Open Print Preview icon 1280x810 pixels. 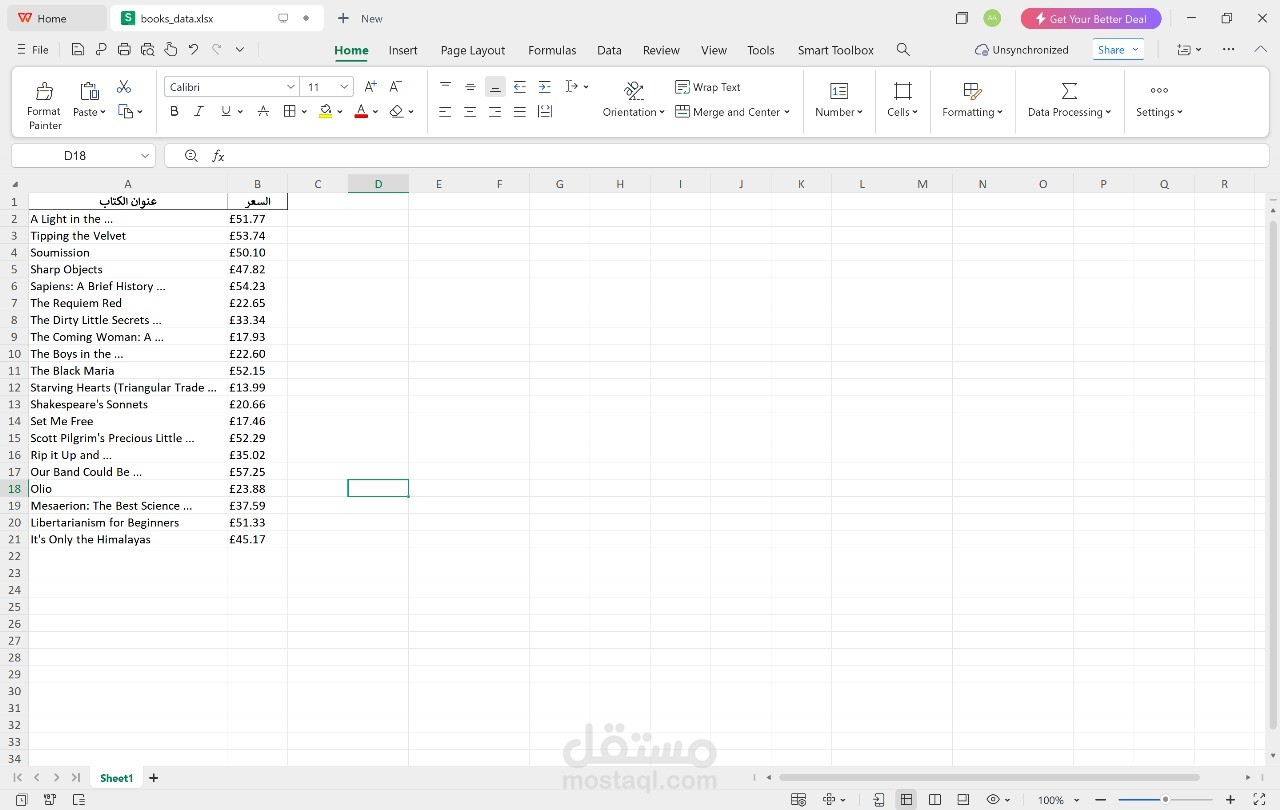click(x=148, y=49)
